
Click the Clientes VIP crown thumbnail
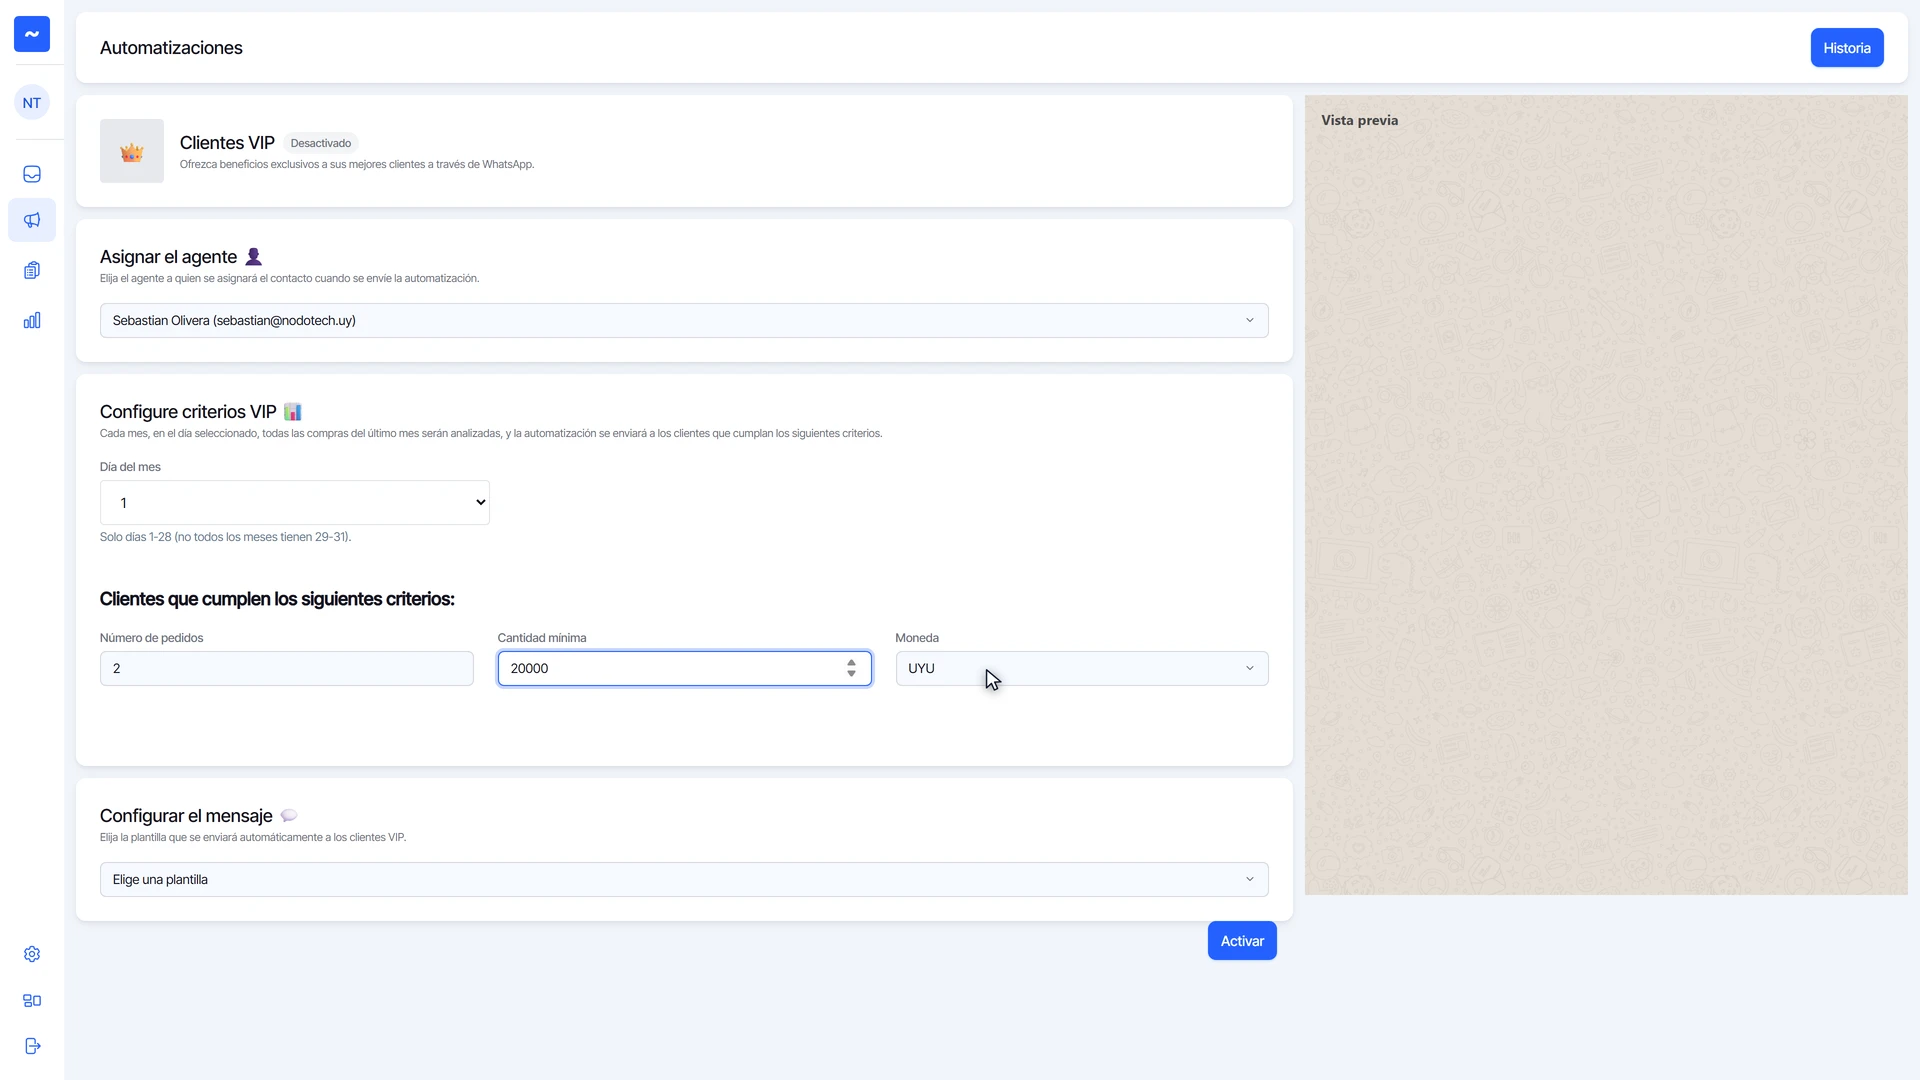(132, 151)
